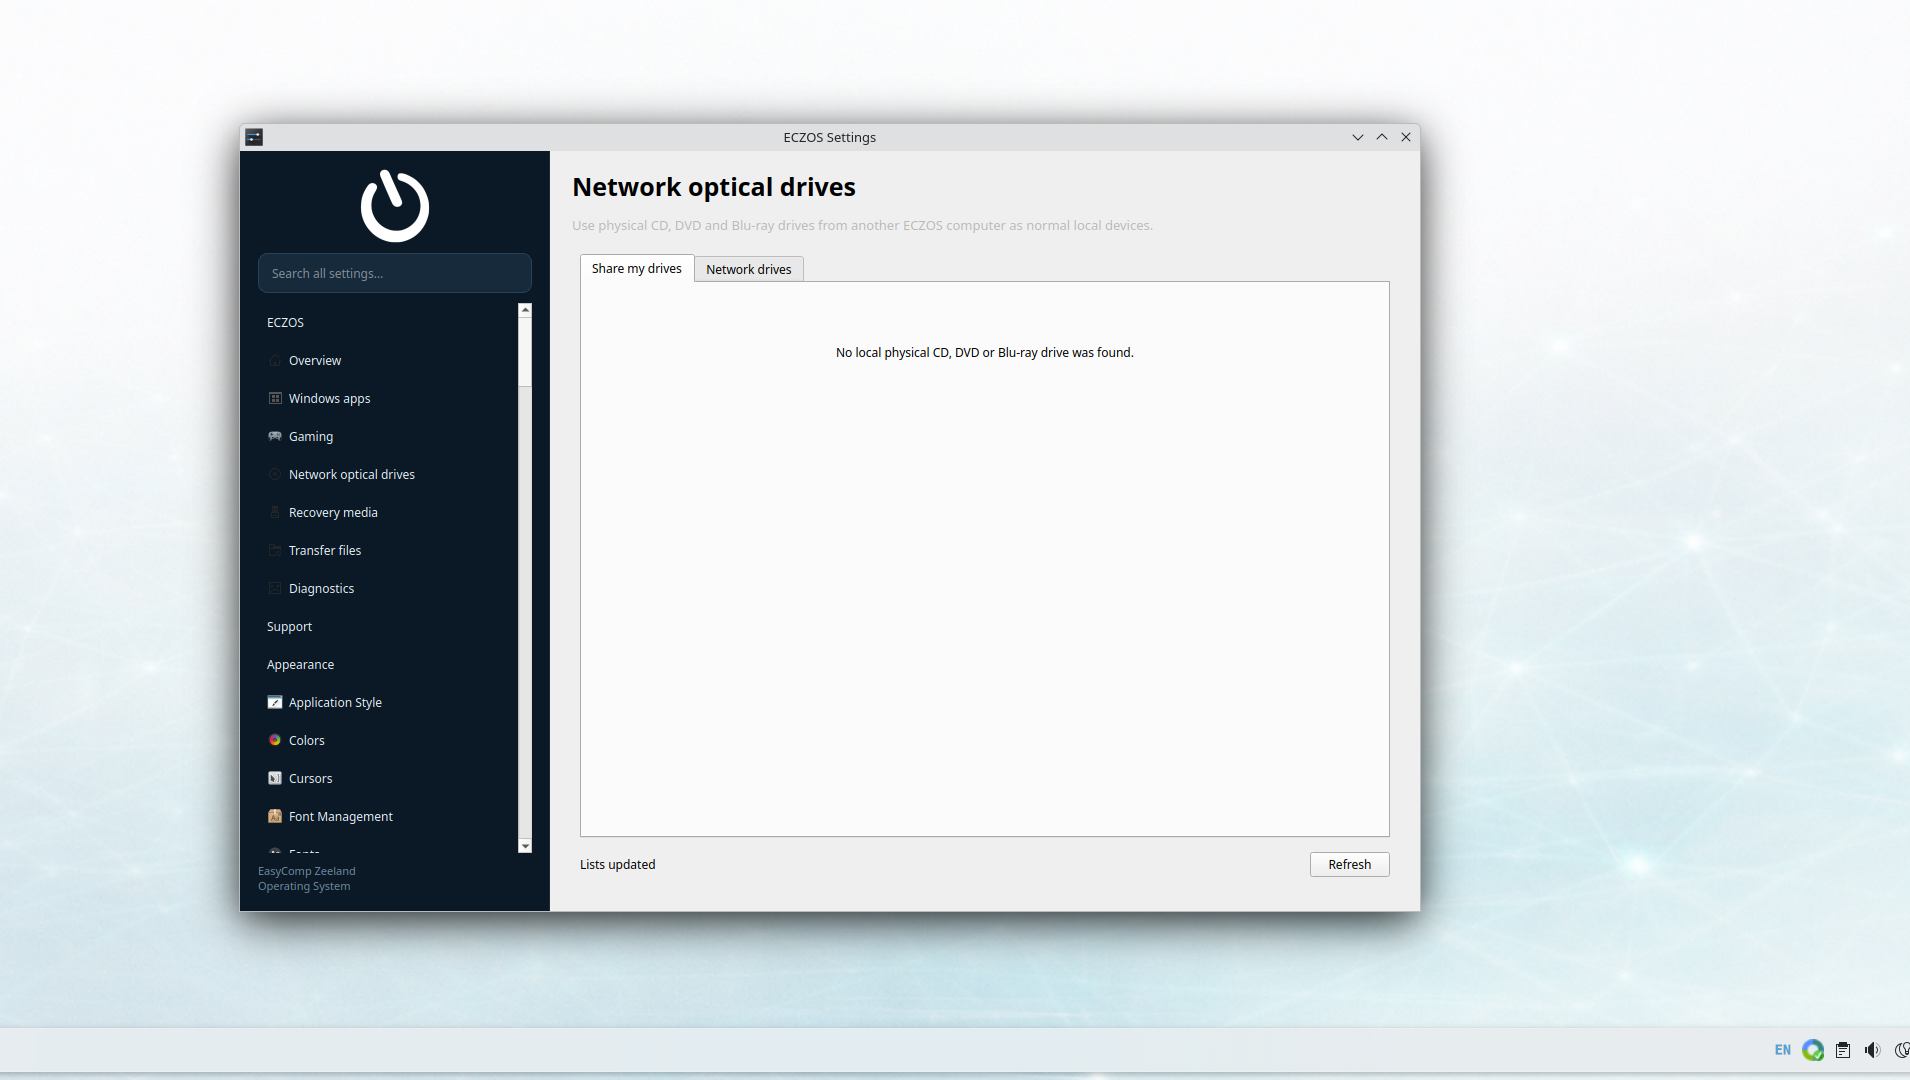Click the Refresh button
Viewport: 1910px width, 1080px height.
click(1350, 865)
